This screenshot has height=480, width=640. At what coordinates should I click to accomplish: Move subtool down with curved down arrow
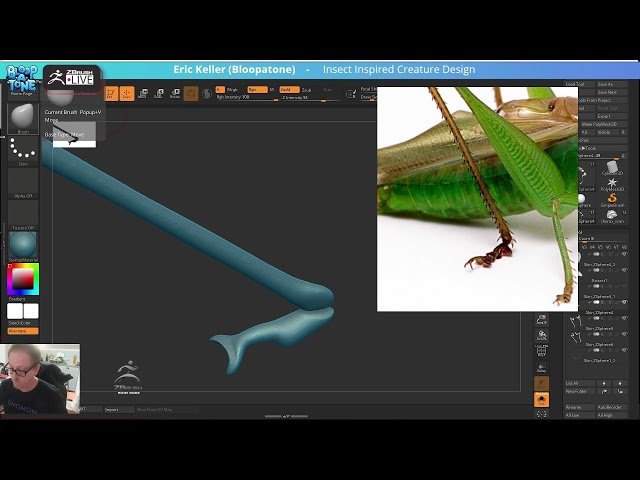pos(620,391)
